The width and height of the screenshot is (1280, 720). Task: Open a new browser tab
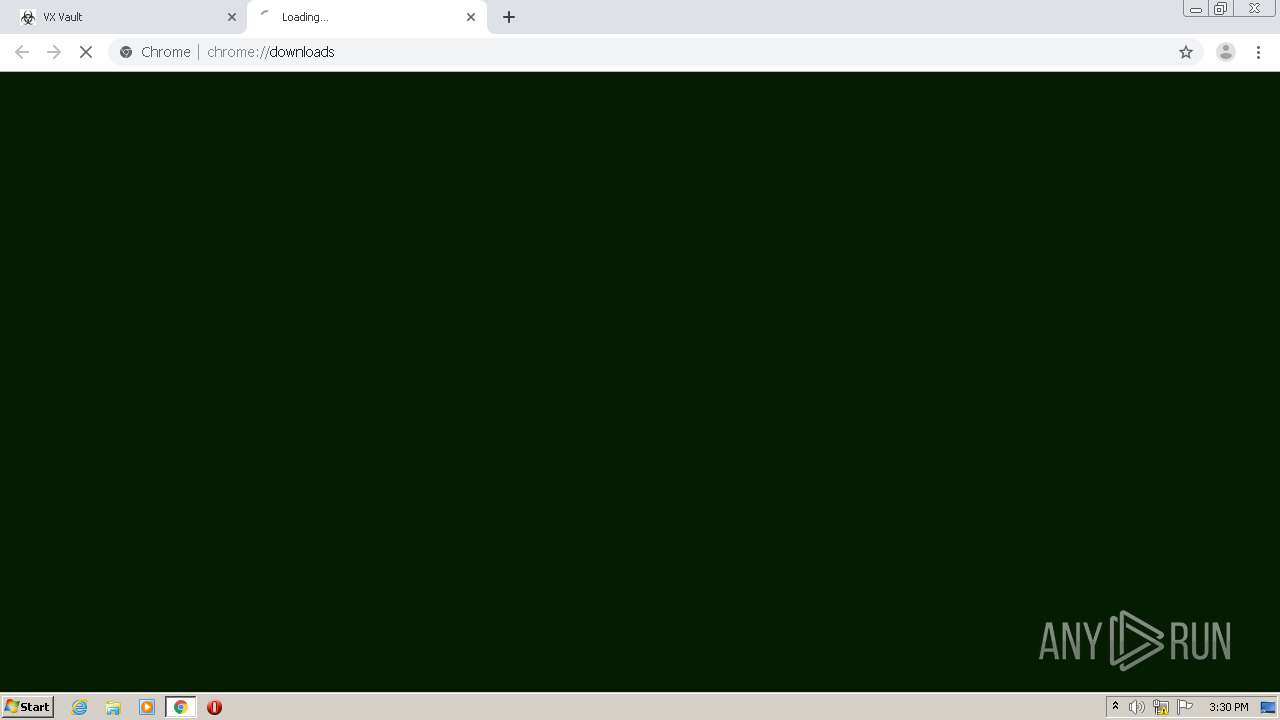509,17
